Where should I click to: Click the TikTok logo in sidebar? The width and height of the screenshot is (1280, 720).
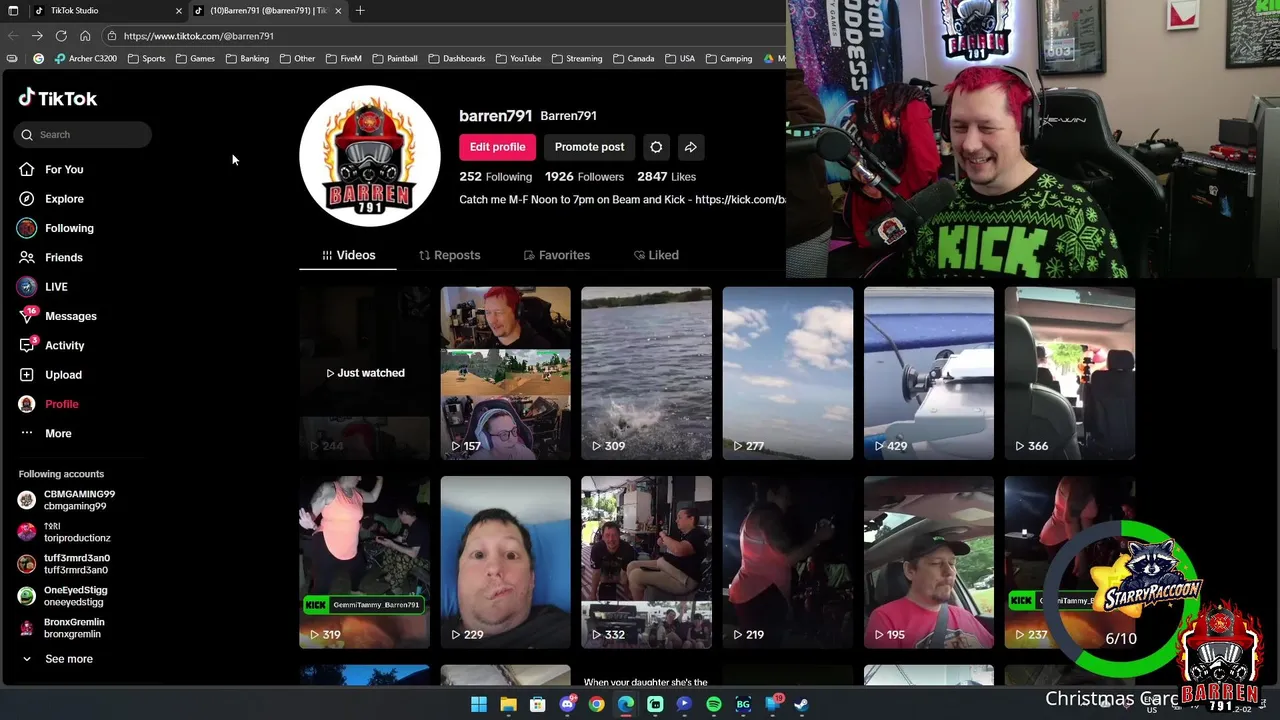tap(57, 98)
